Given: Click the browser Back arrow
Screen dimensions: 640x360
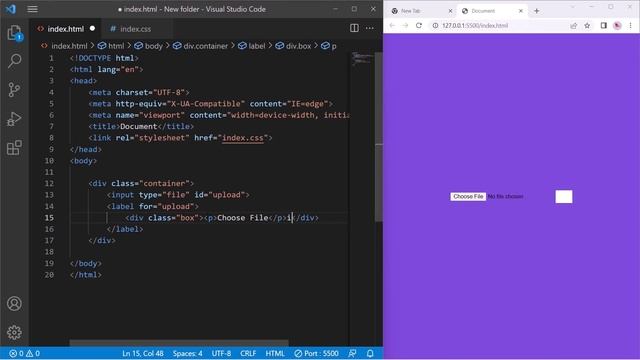Looking at the screenshot, I should [x=392, y=25].
